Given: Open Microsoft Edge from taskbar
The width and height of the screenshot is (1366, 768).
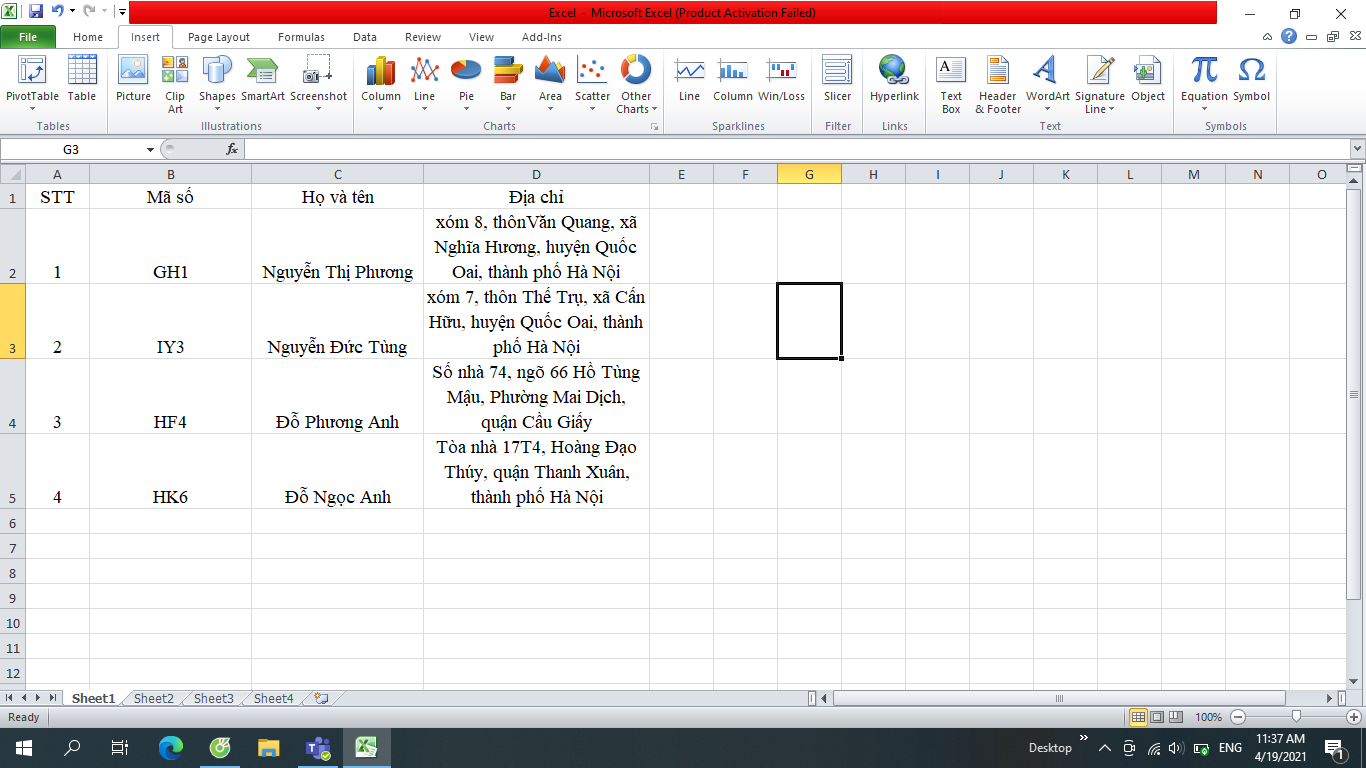Looking at the screenshot, I should [x=171, y=747].
